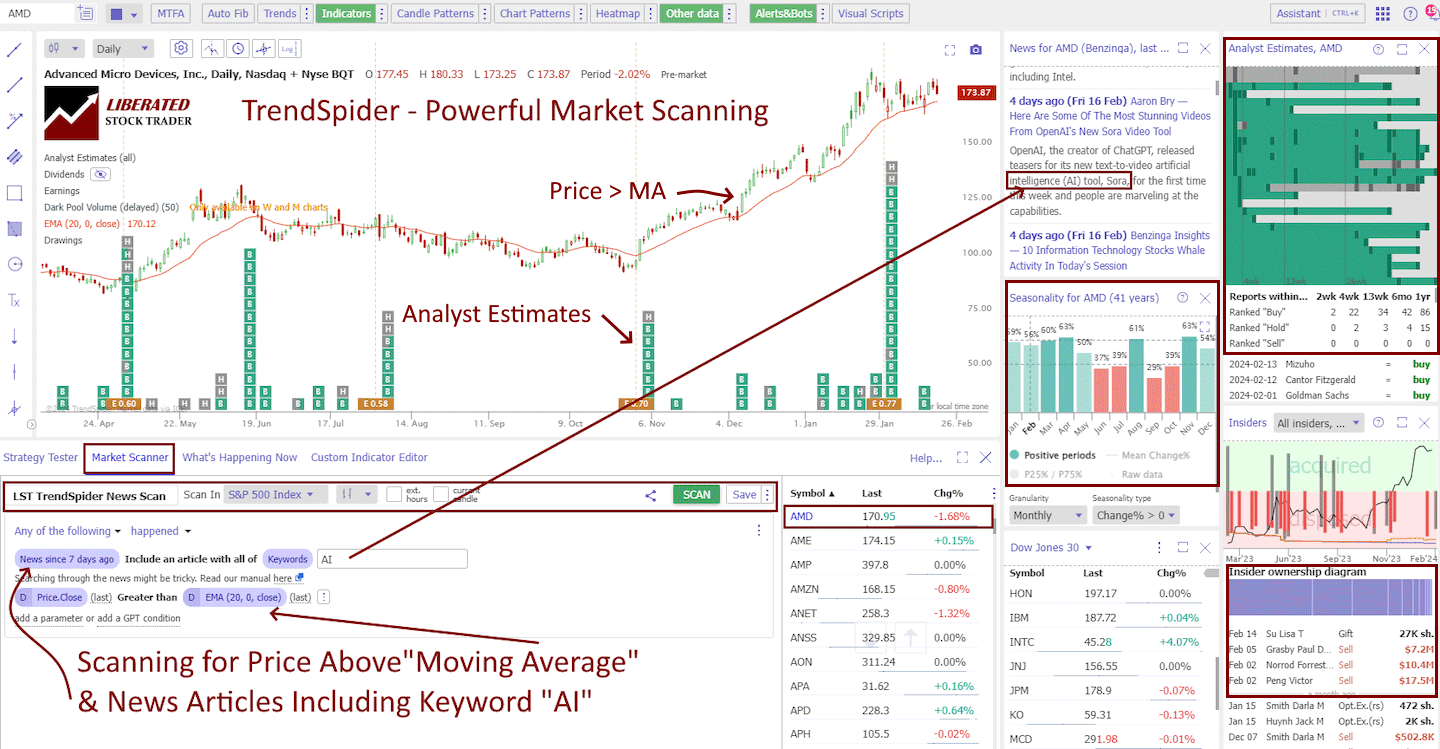Open the Daily timeframe dropdown
The width and height of the screenshot is (1440, 749).
pyautogui.click(x=123, y=49)
